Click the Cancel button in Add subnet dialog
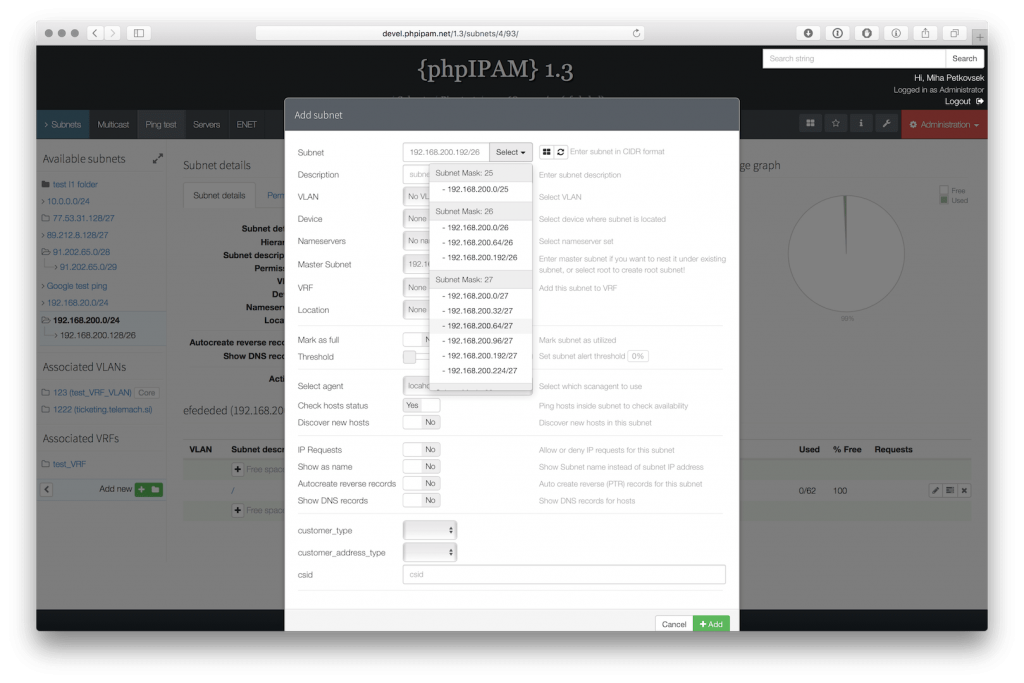 [x=673, y=623]
